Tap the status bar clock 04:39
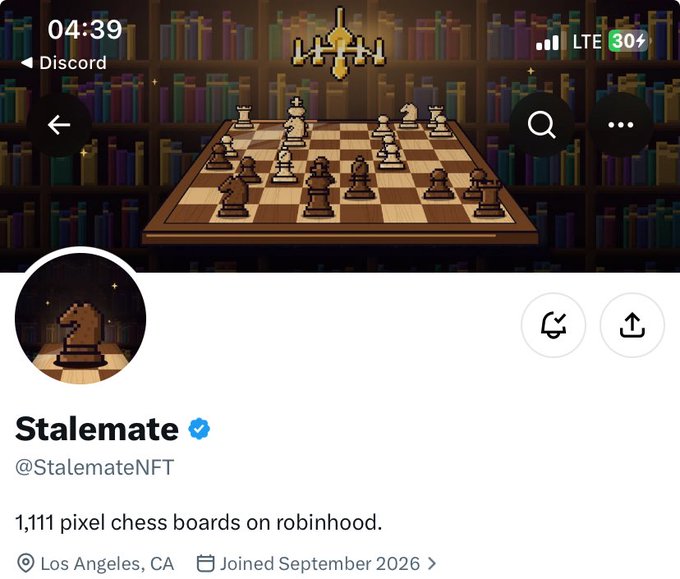The image size is (680, 579). pos(85,29)
